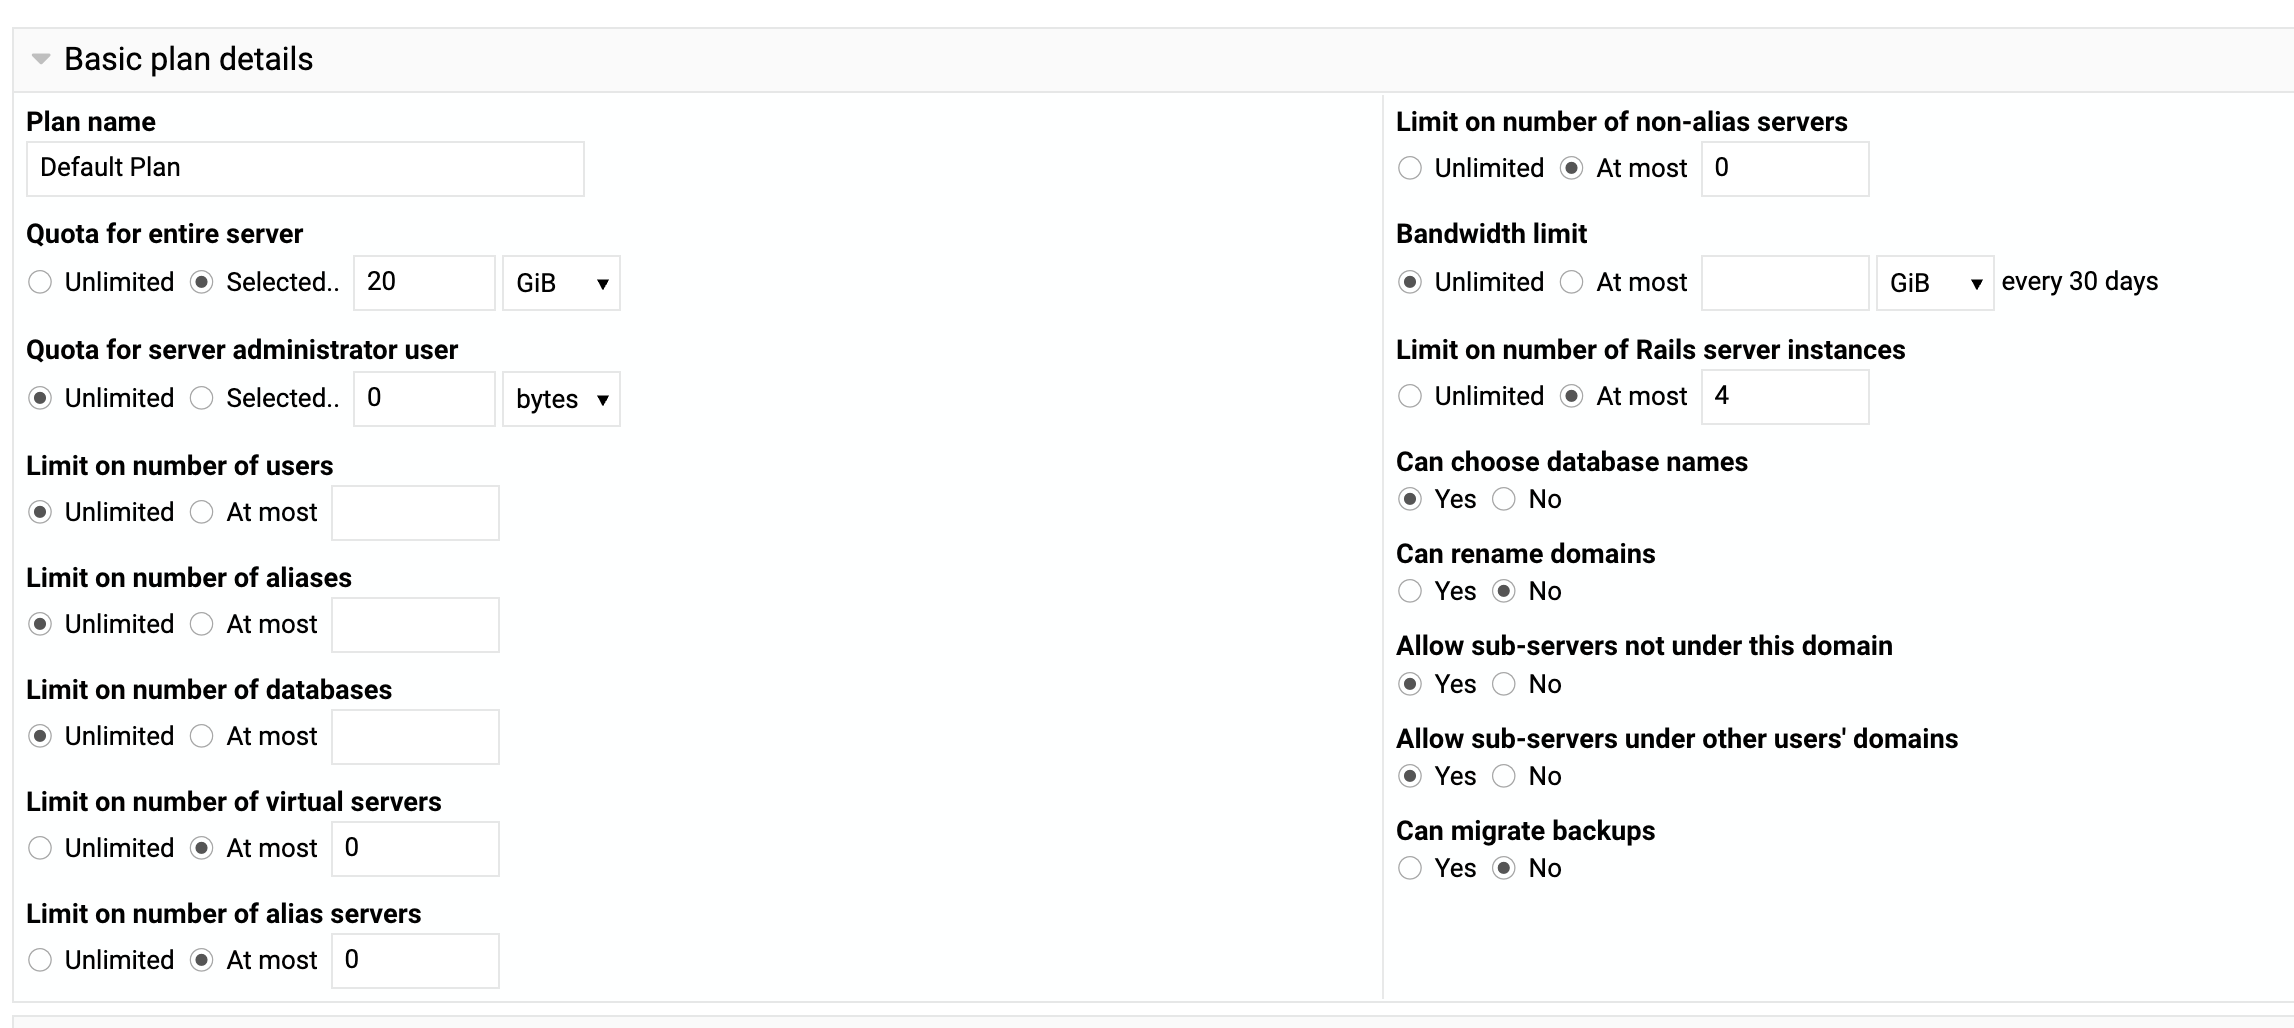The width and height of the screenshot is (2294, 1028).
Task: Select Yes for Can rename domains
Action: (x=1410, y=592)
